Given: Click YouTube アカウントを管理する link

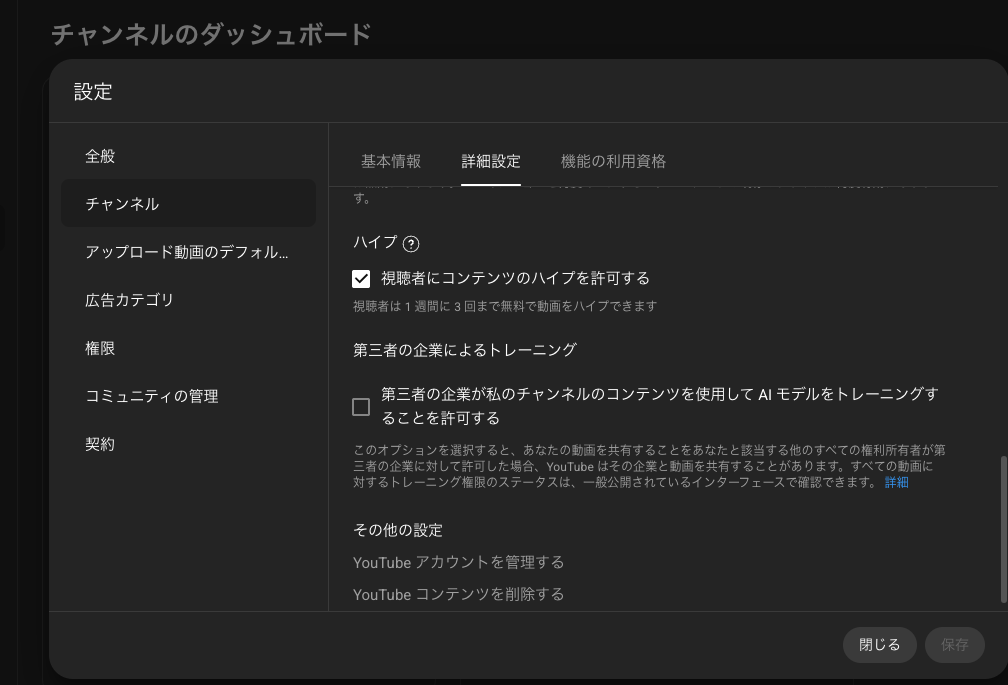Looking at the screenshot, I should pos(458,562).
